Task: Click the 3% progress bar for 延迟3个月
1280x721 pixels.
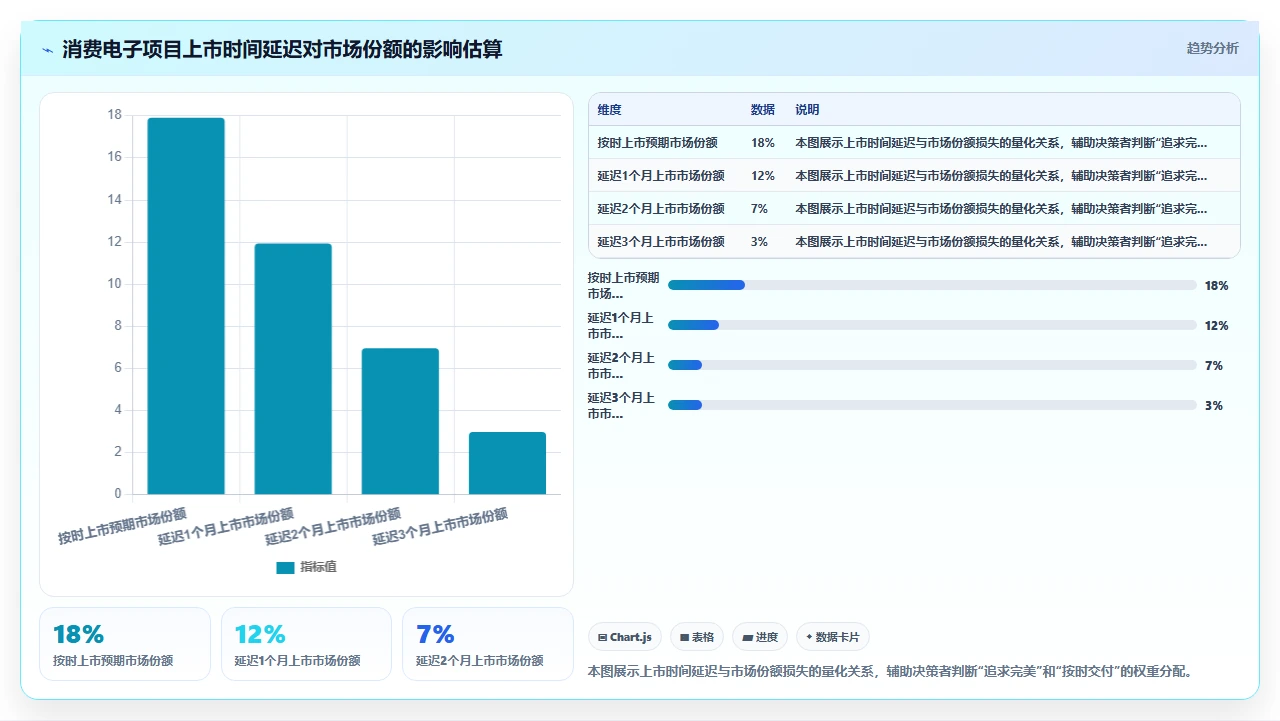Action: point(932,405)
